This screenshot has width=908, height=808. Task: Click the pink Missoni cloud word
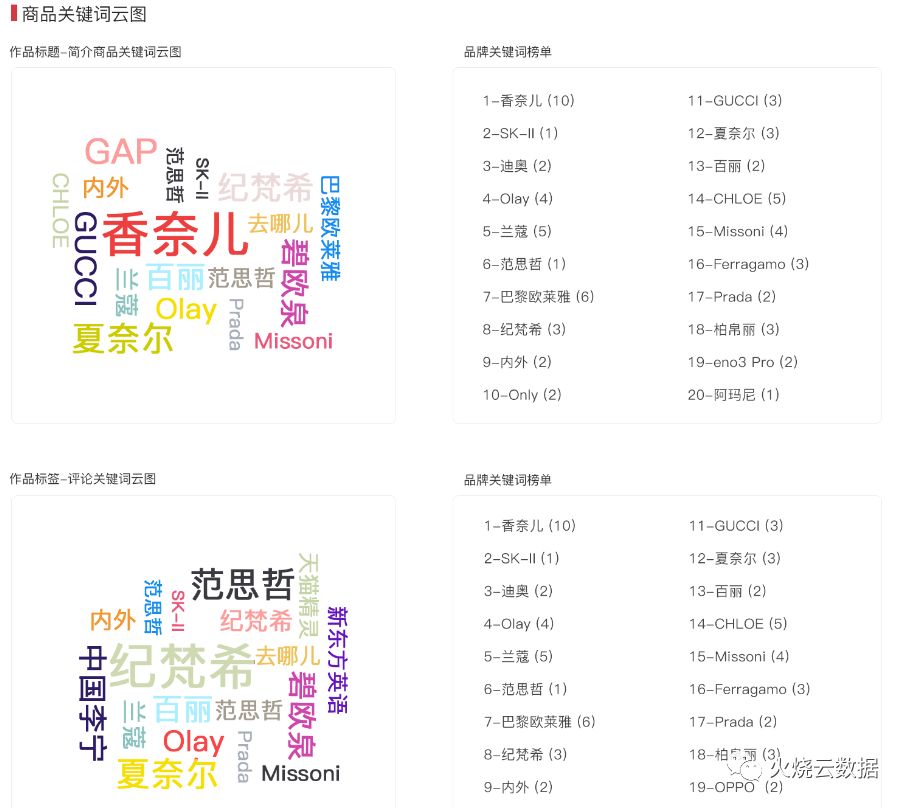pos(294,341)
